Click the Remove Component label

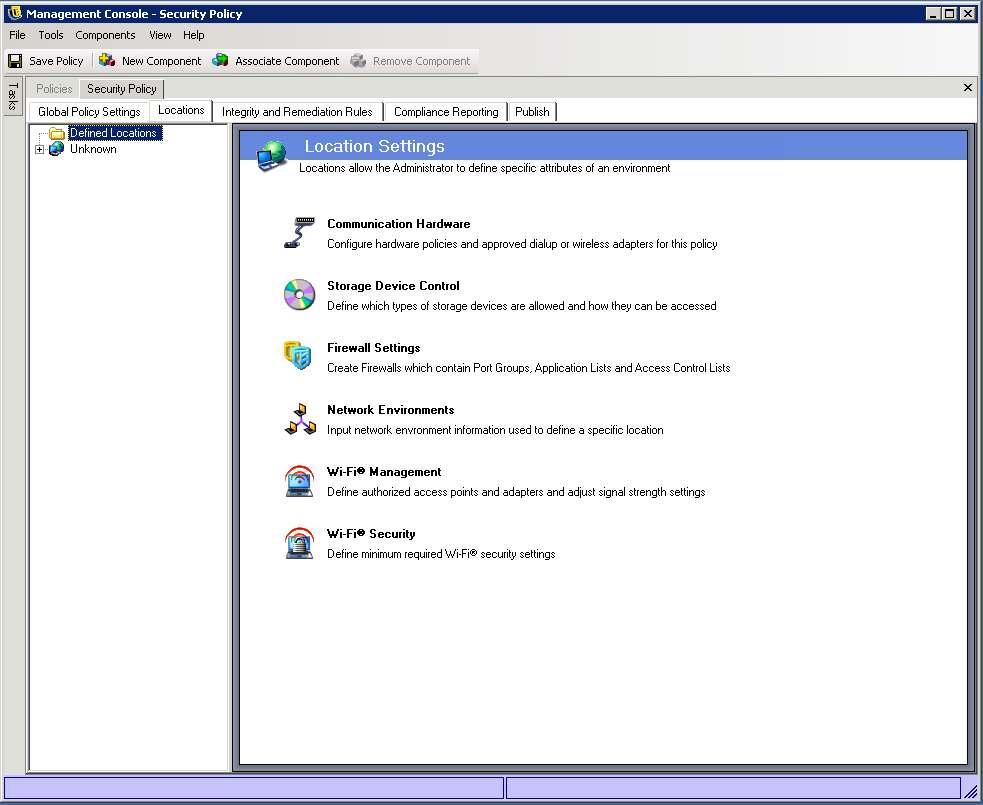point(421,61)
